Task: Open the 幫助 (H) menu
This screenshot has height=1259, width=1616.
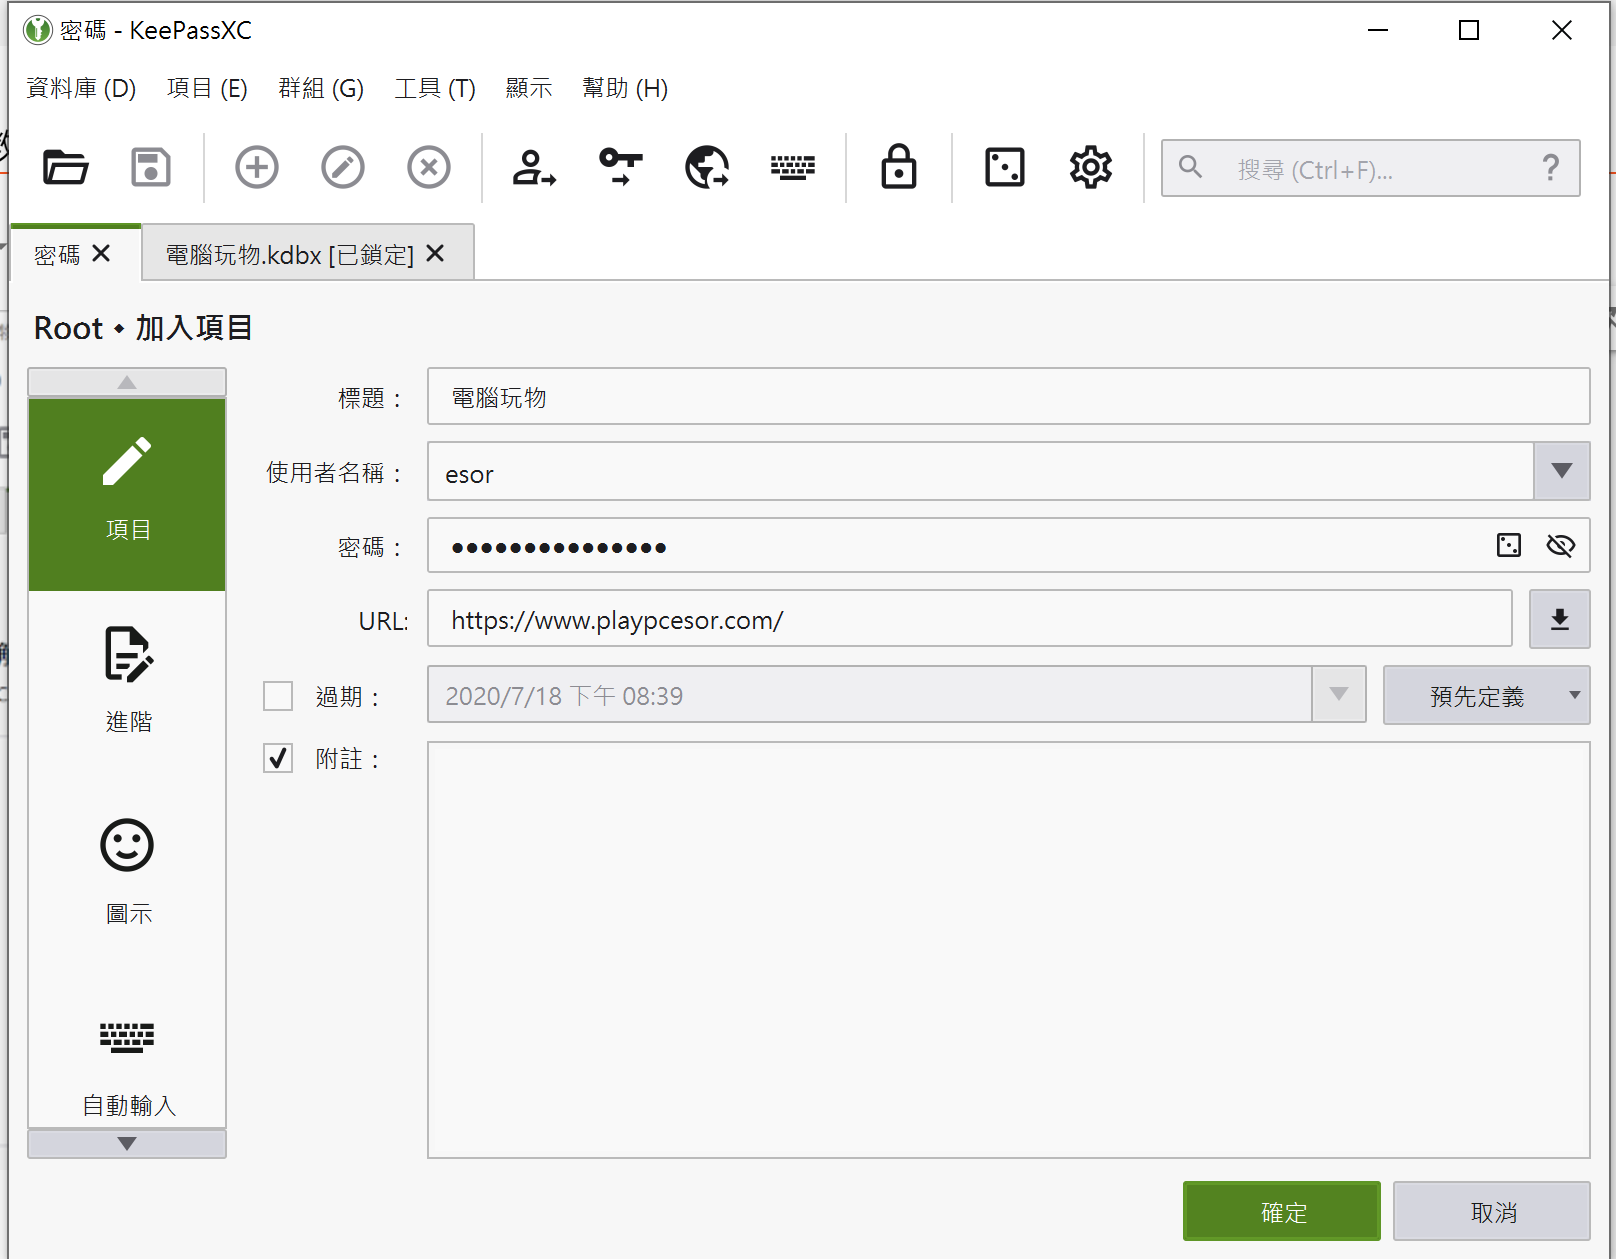Action: point(625,88)
